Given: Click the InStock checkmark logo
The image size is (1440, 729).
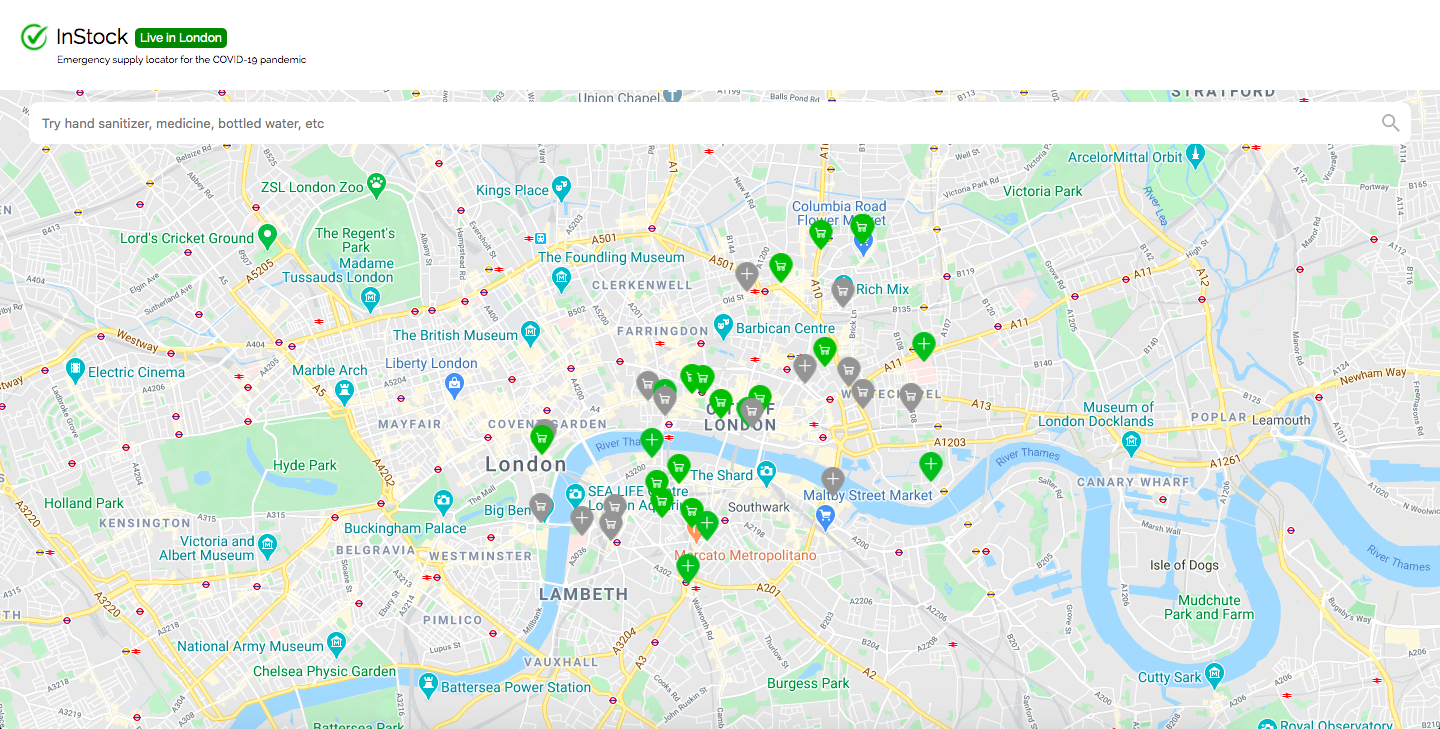Looking at the screenshot, I should [x=34, y=37].
